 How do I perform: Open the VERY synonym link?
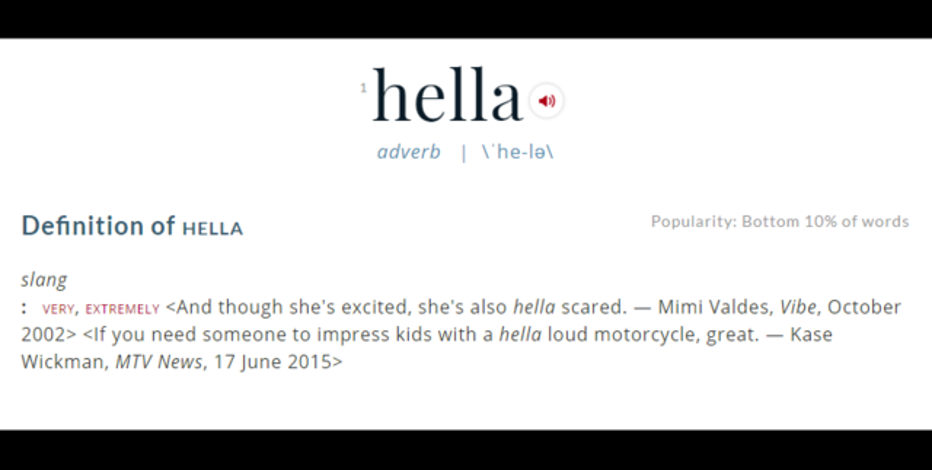tap(58, 309)
